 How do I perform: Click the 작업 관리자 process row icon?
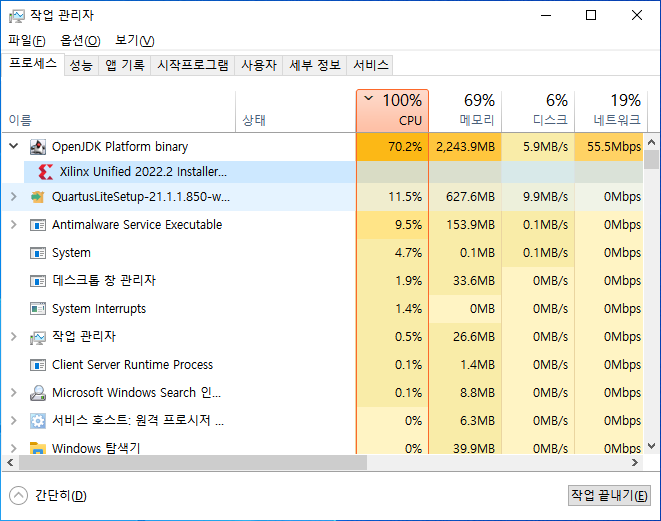38,337
